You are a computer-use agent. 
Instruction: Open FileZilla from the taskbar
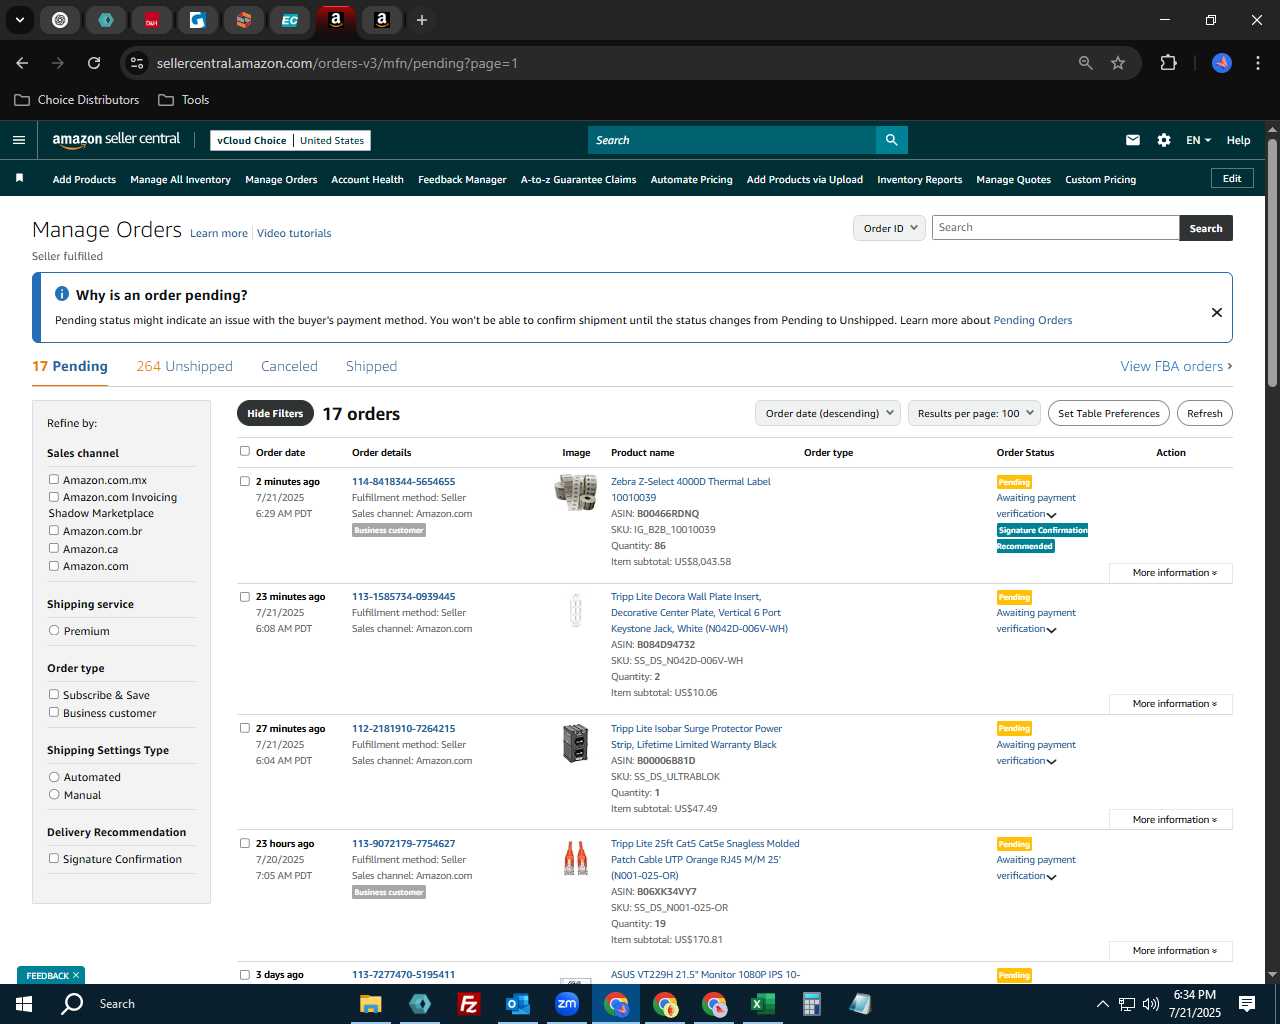click(x=468, y=1004)
